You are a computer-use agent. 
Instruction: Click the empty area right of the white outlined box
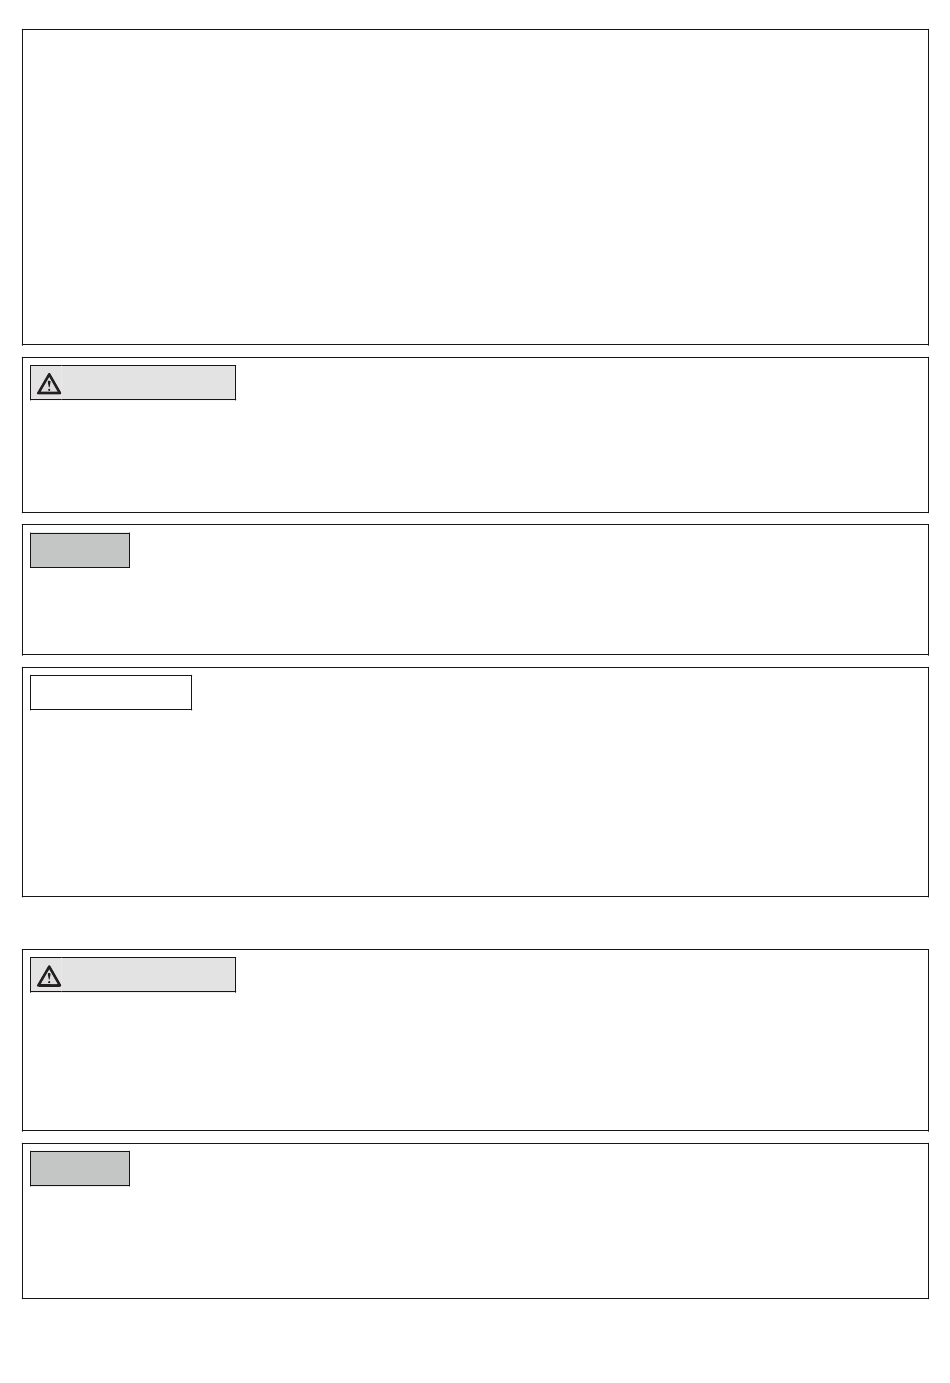tap(559, 692)
